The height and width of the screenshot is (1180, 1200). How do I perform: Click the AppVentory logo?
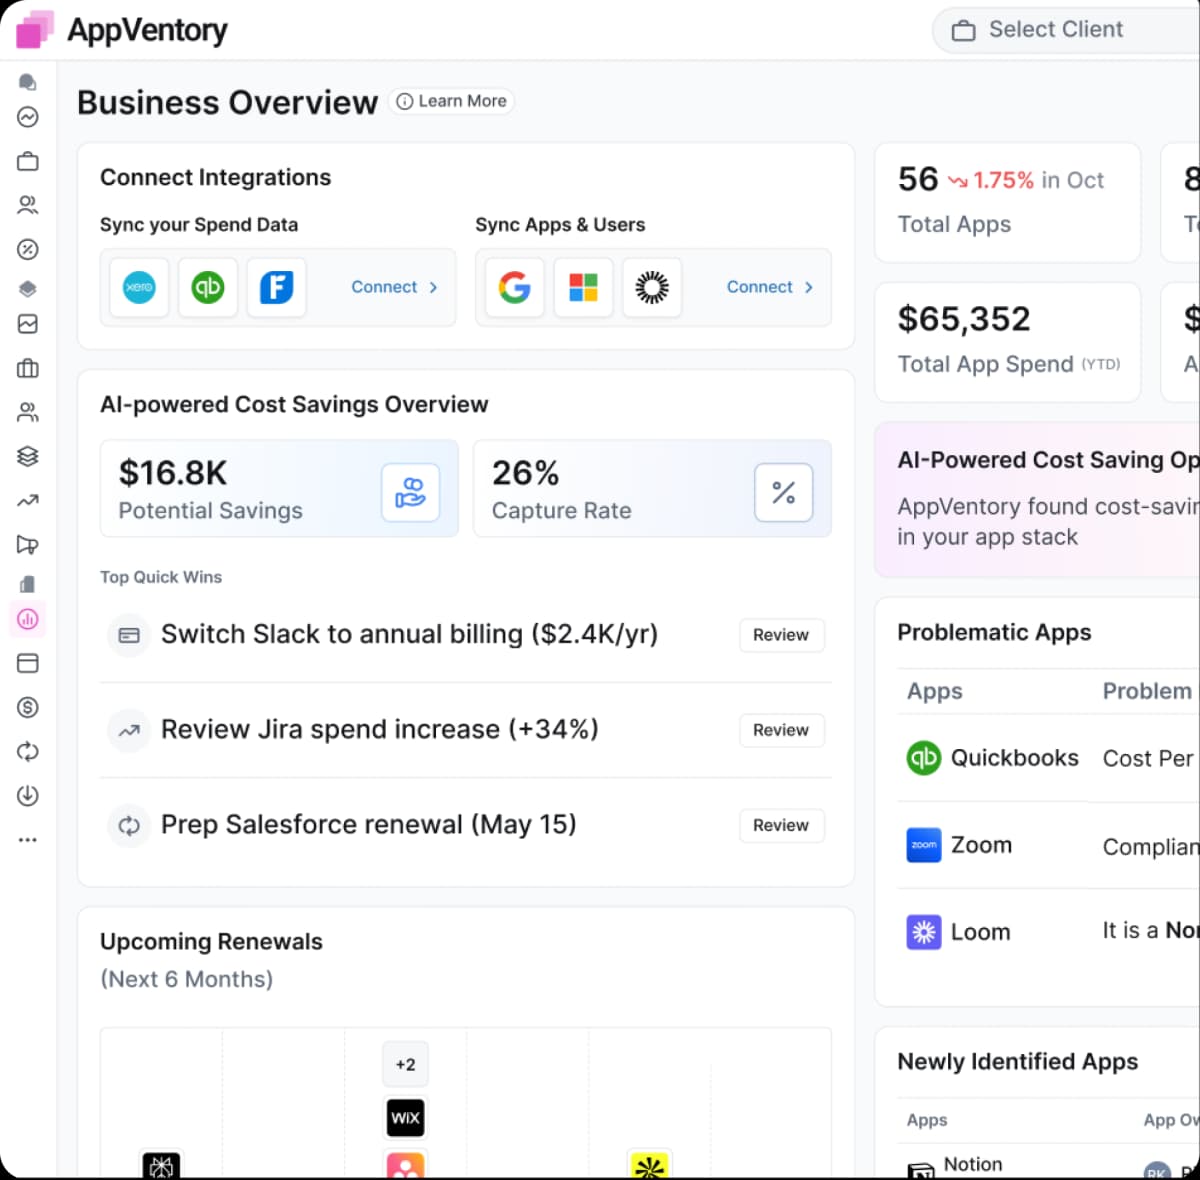(x=122, y=30)
